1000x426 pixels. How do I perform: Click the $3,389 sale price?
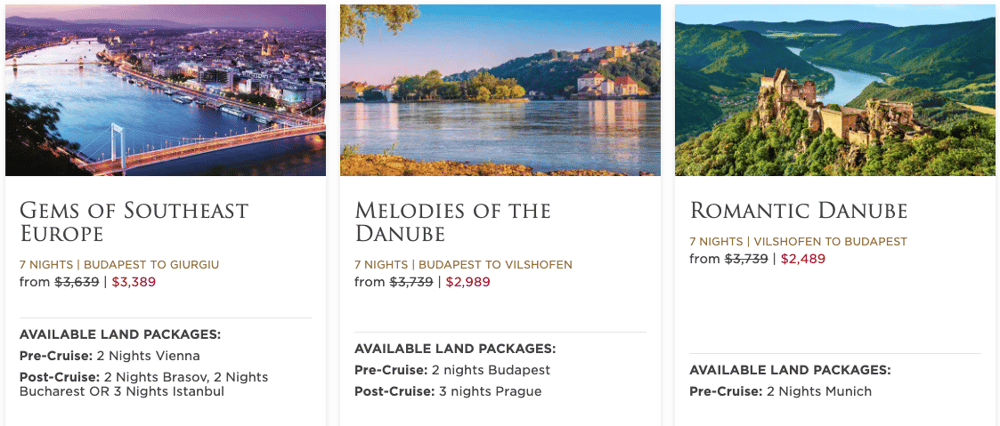[133, 282]
